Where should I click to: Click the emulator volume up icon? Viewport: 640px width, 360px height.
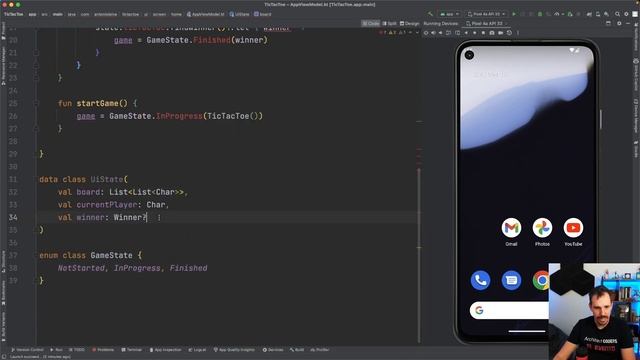pos(433,33)
